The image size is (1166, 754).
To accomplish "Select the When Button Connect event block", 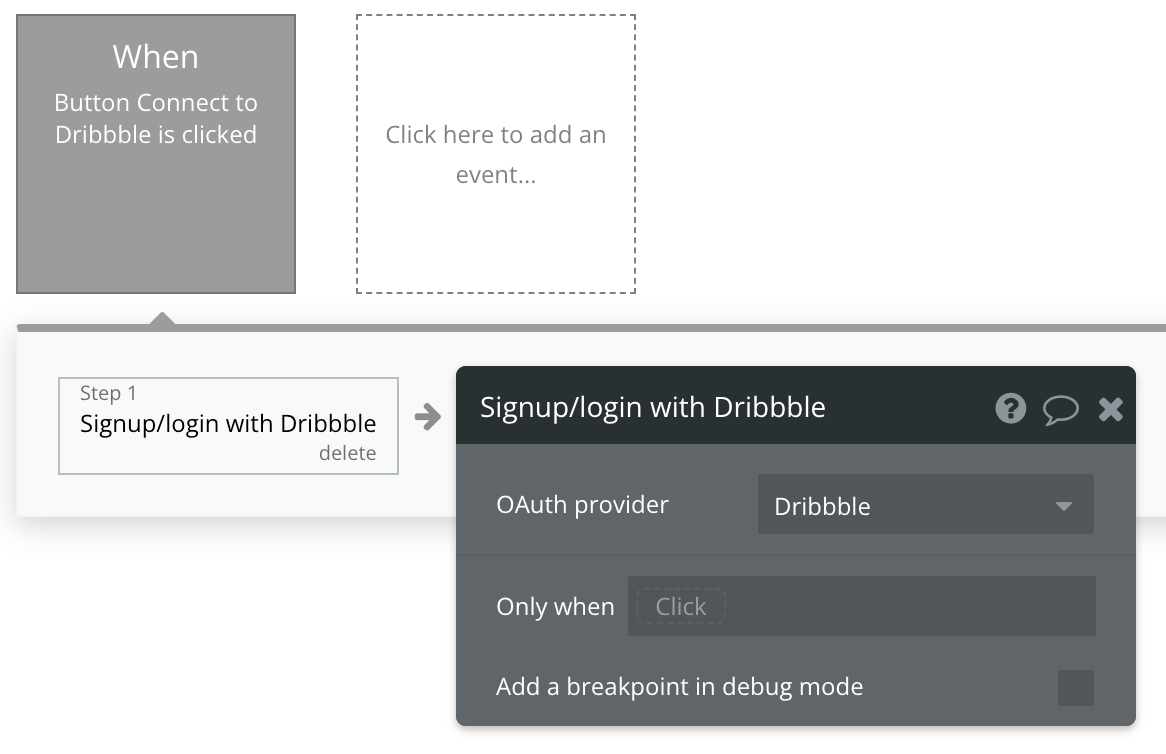I will click(156, 154).
